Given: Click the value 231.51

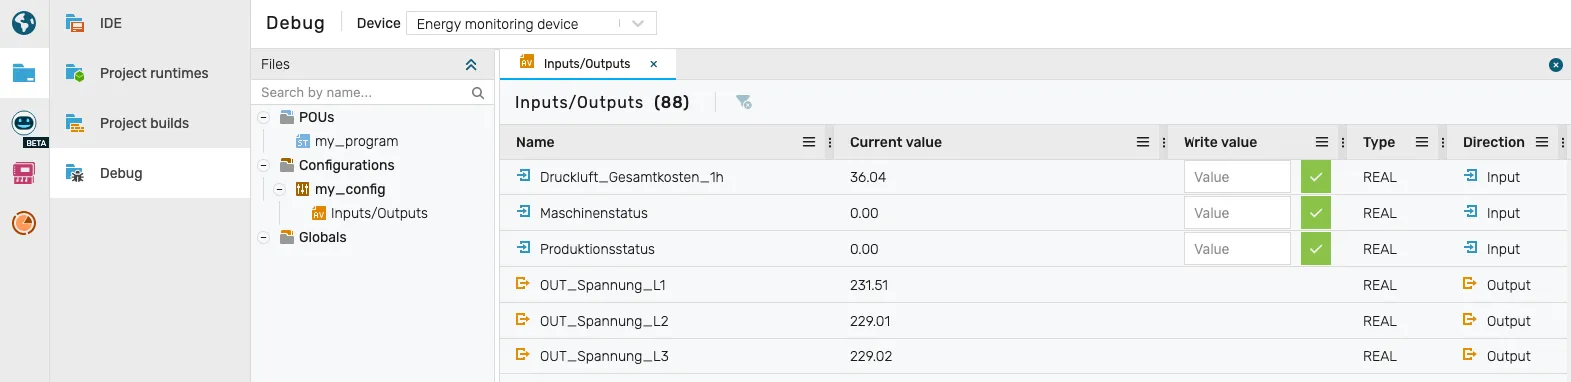Looking at the screenshot, I should point(869,285).
